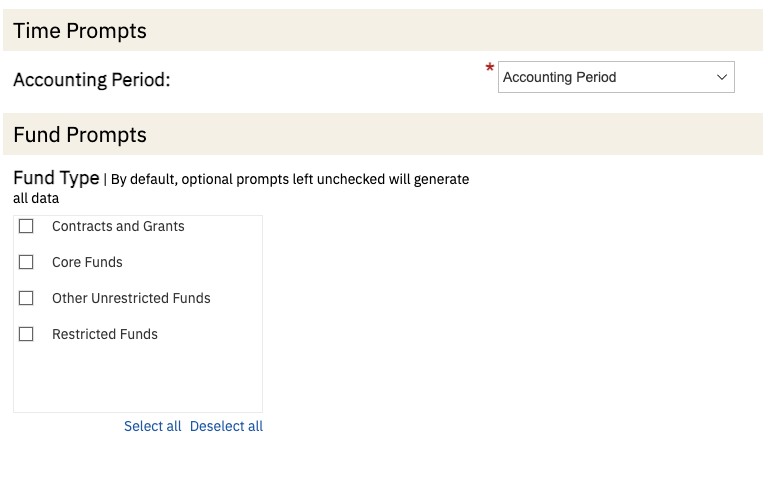Image resolution: width=763 pixels, height=480 pixels.
Task: Open the Accounting Period combo box
Action: click(x=615, y=77)
